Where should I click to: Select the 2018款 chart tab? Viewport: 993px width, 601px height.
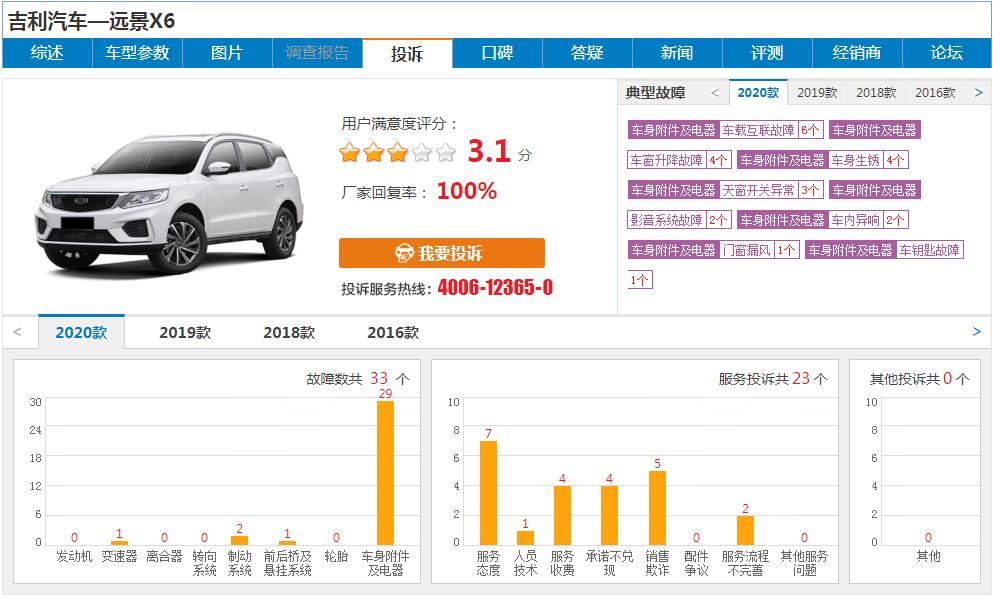pos(289,332)
